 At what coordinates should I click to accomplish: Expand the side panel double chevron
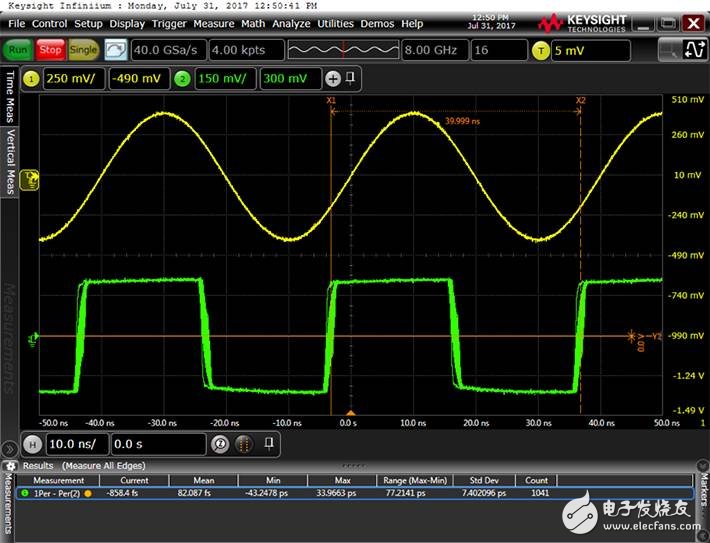(x=9, y=449)
